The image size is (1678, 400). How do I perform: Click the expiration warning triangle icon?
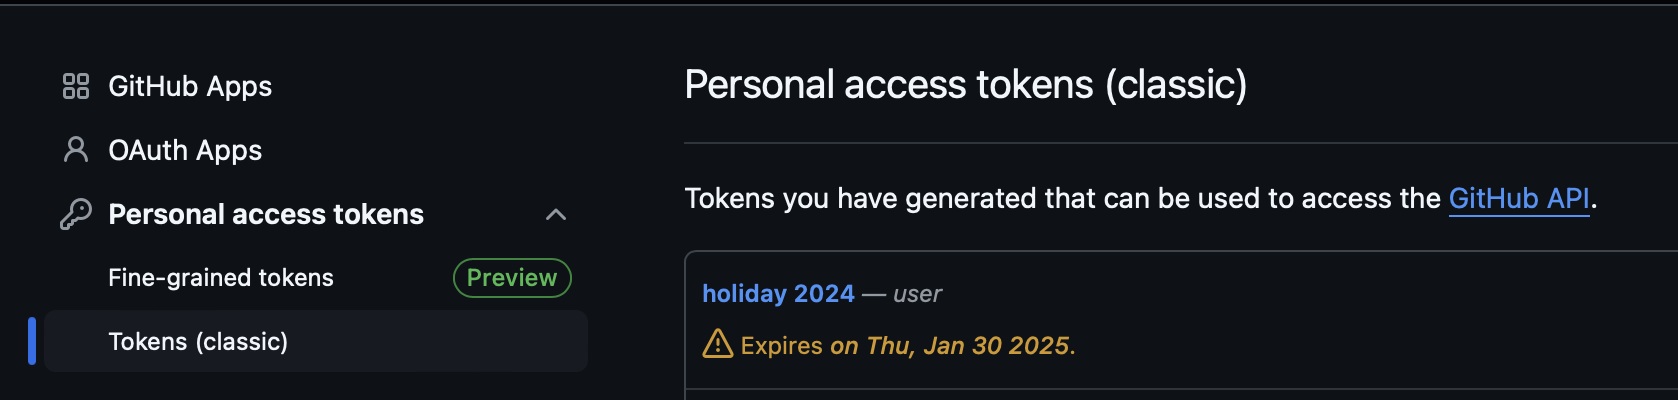point(717,345)
